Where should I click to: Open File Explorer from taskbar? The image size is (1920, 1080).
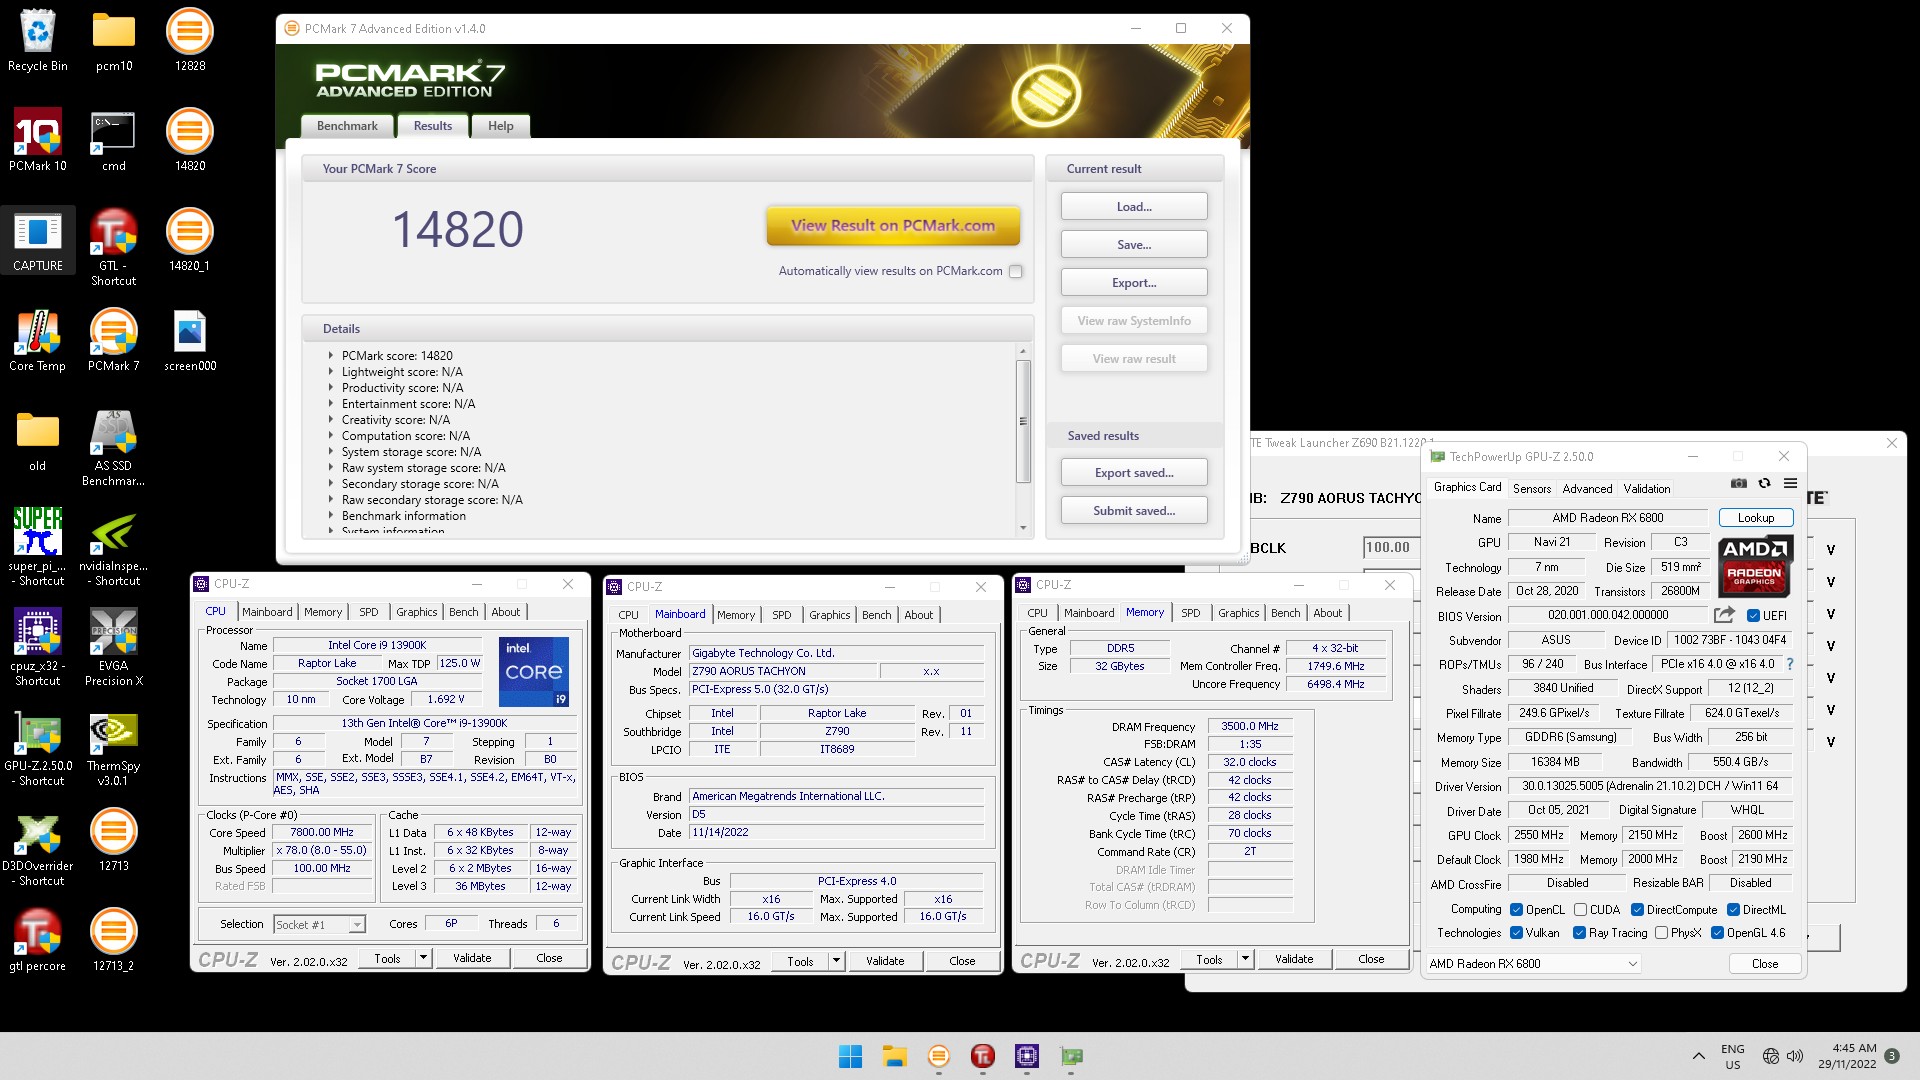click(x=894, y=1056)
